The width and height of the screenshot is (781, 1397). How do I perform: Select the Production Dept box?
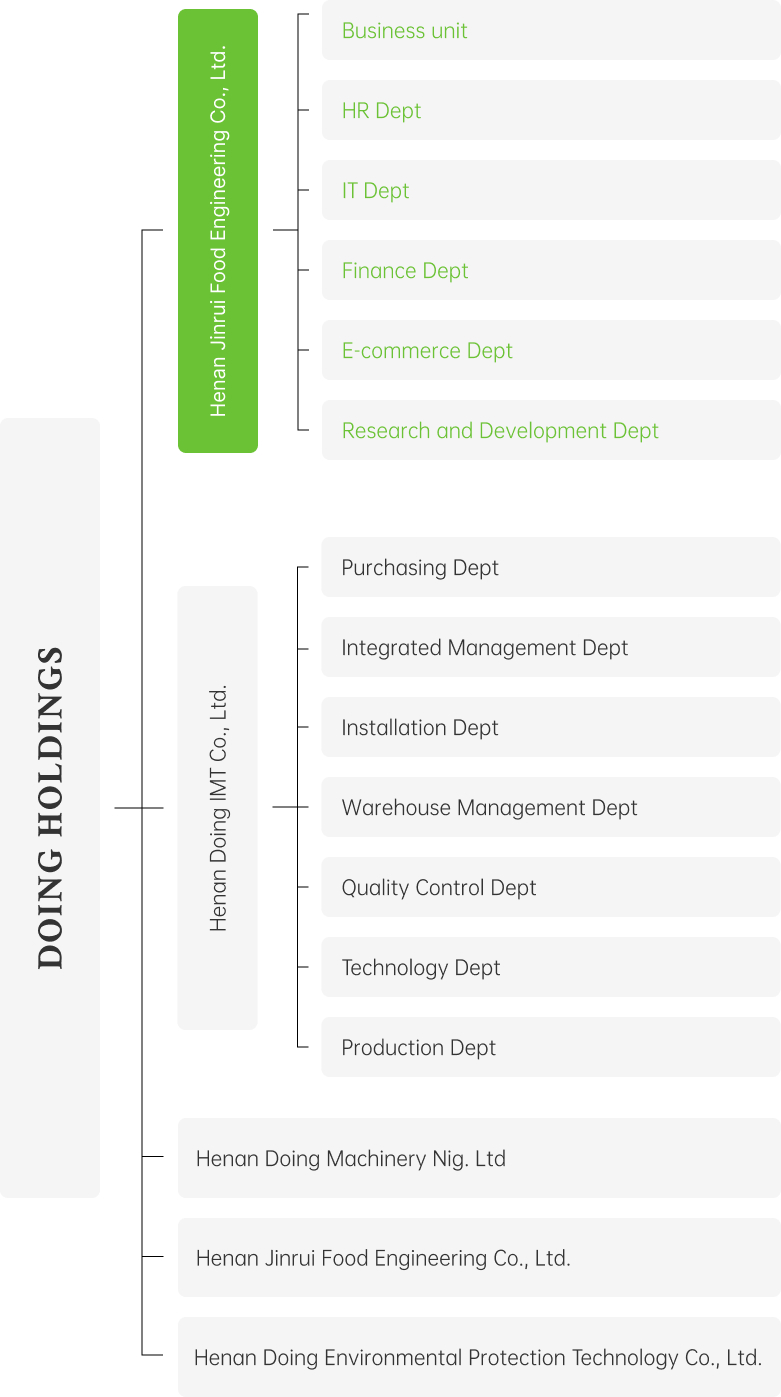(x=551, y=1047)
